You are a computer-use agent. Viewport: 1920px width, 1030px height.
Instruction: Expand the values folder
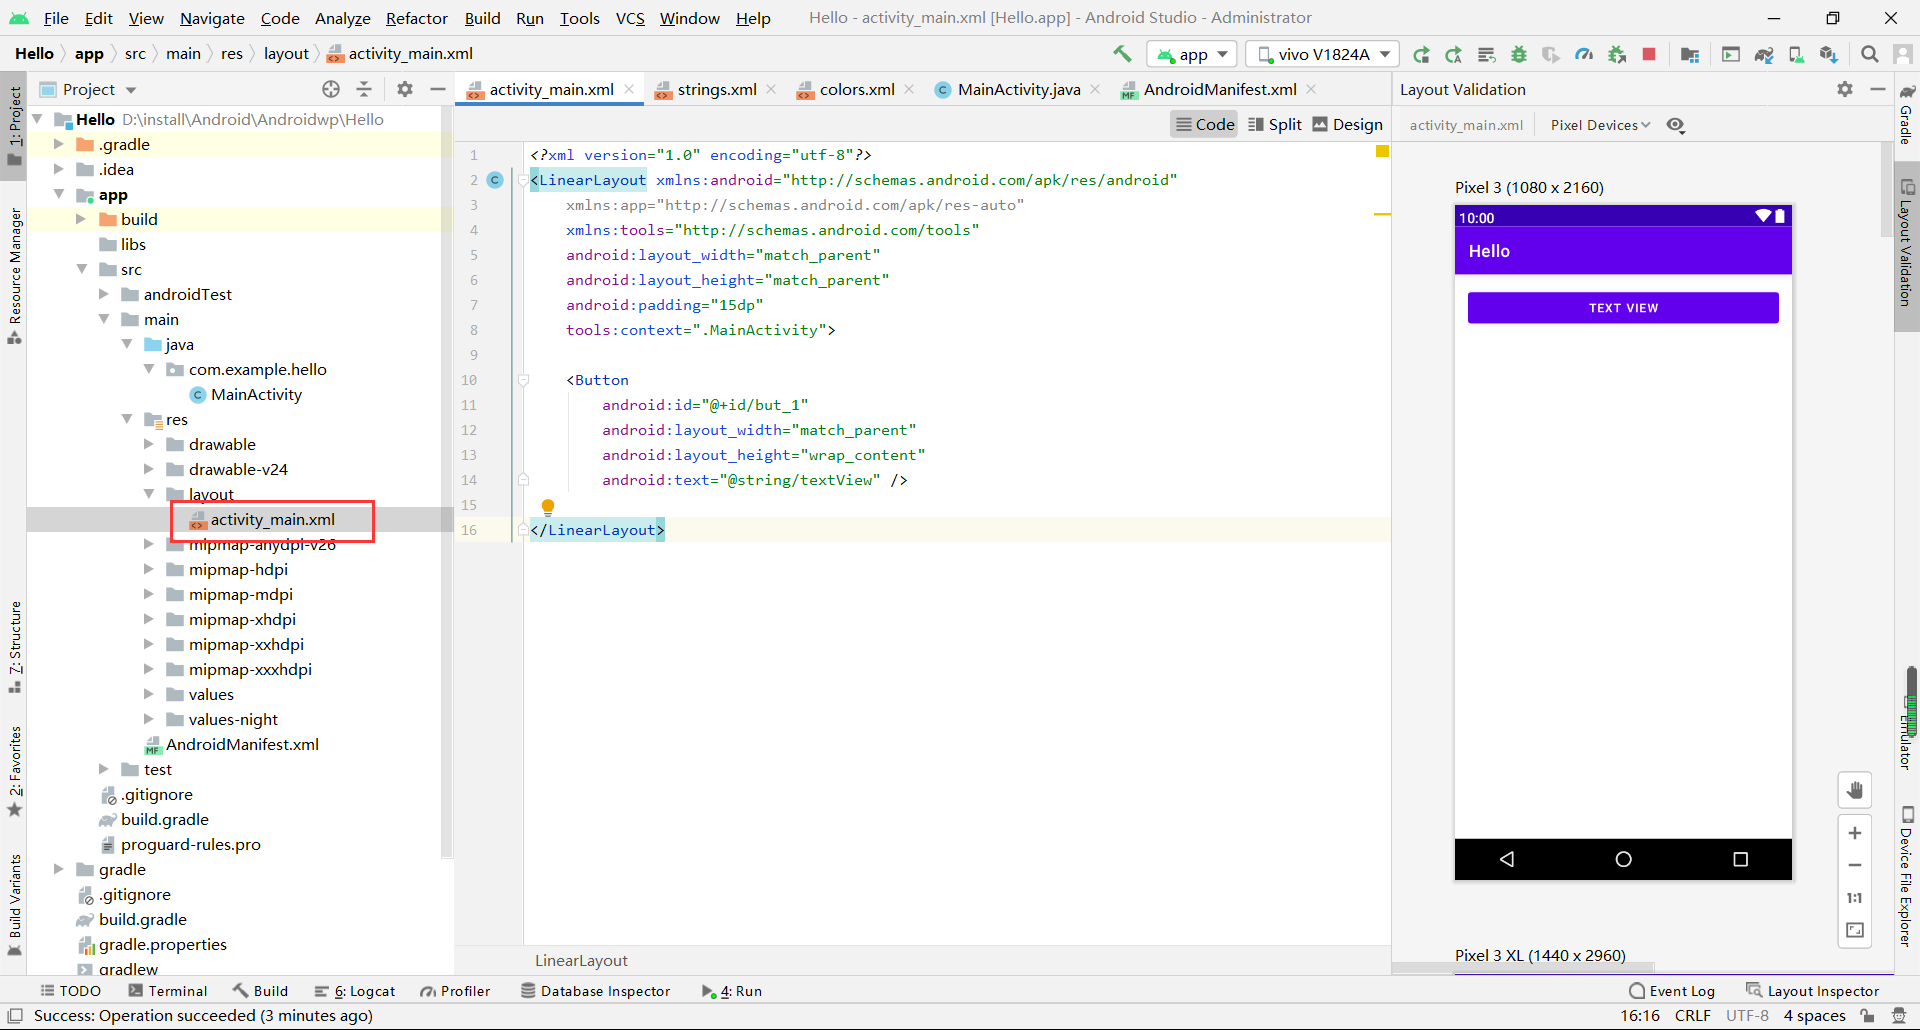[149, 694]
